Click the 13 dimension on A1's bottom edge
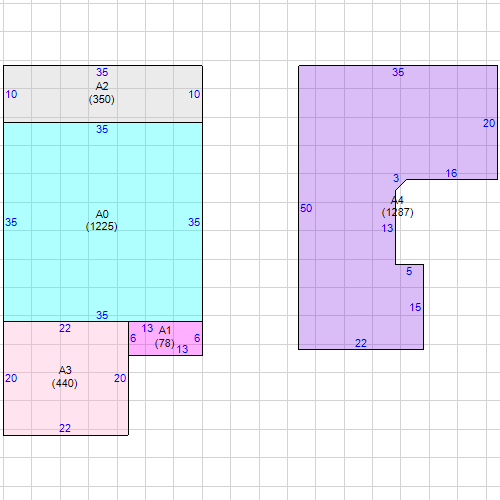The height and width of the screenshot is (500, 500). tap(183, 349)
